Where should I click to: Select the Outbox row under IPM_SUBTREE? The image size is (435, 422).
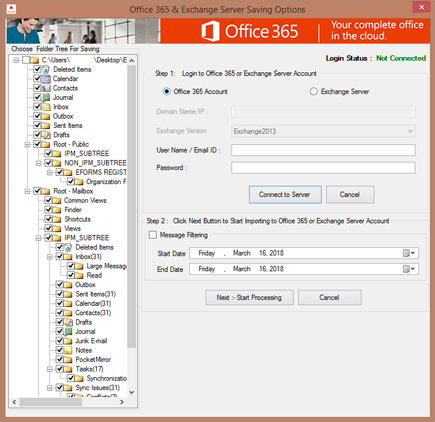click(85, 285)
